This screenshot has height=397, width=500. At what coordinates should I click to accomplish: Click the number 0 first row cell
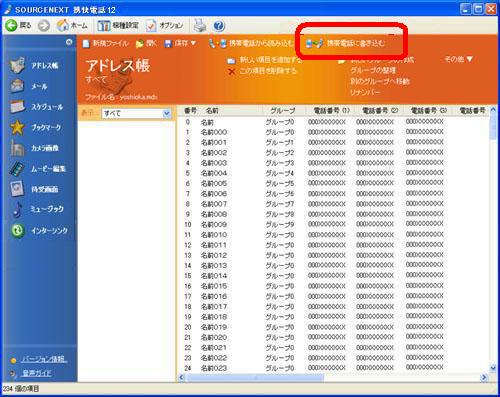tap(188, 122)
